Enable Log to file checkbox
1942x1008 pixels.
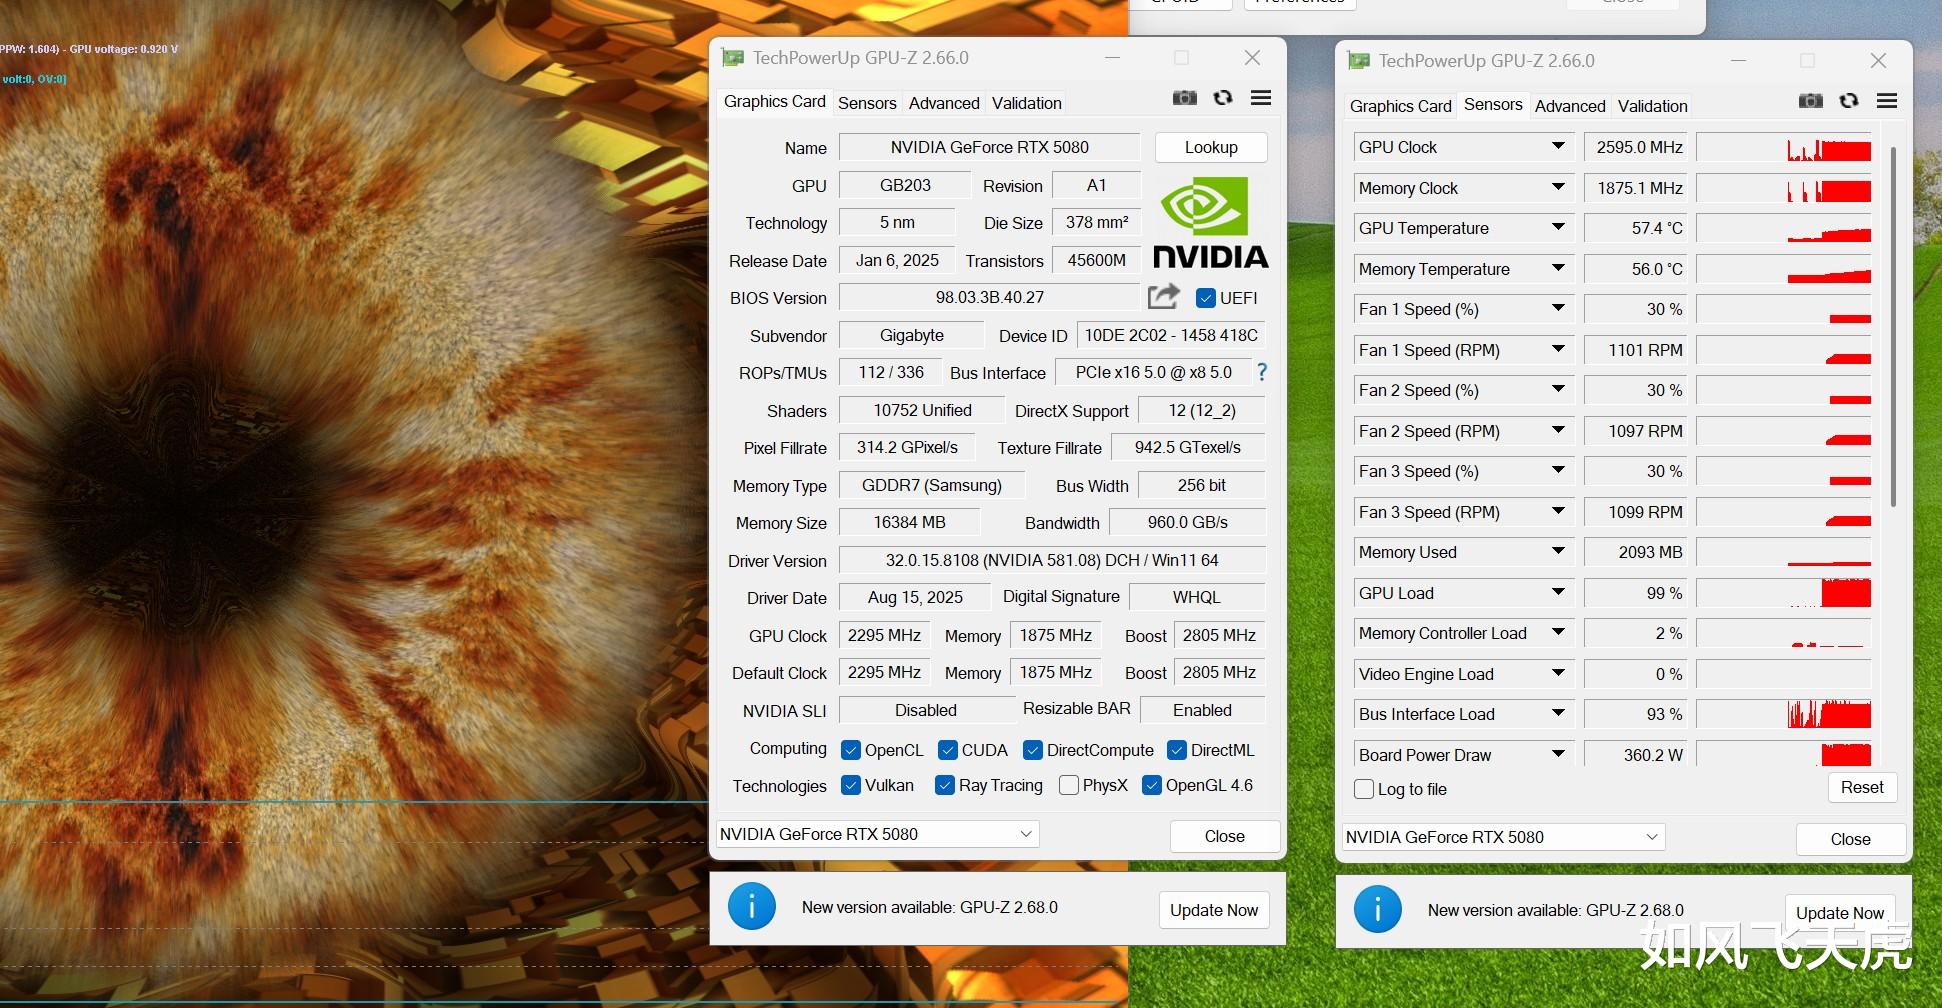(x=1364, y=789)
